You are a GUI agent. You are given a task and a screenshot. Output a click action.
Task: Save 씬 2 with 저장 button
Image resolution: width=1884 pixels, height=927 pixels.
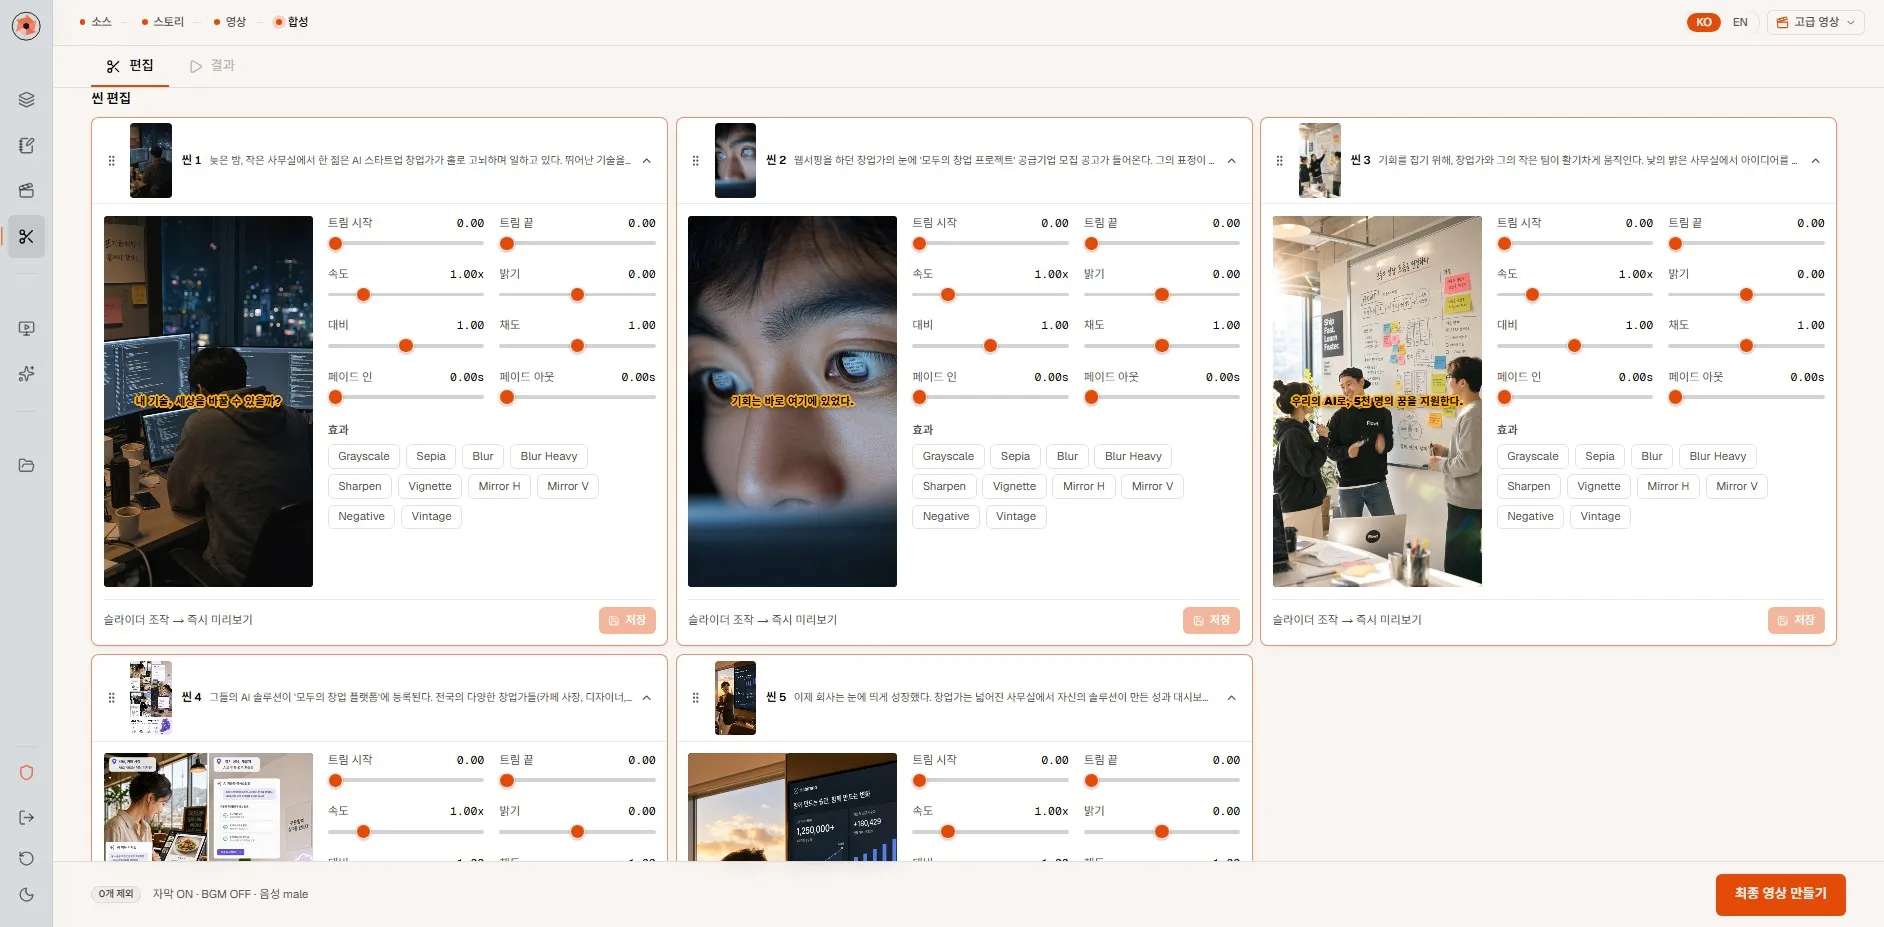point(1212,621)
